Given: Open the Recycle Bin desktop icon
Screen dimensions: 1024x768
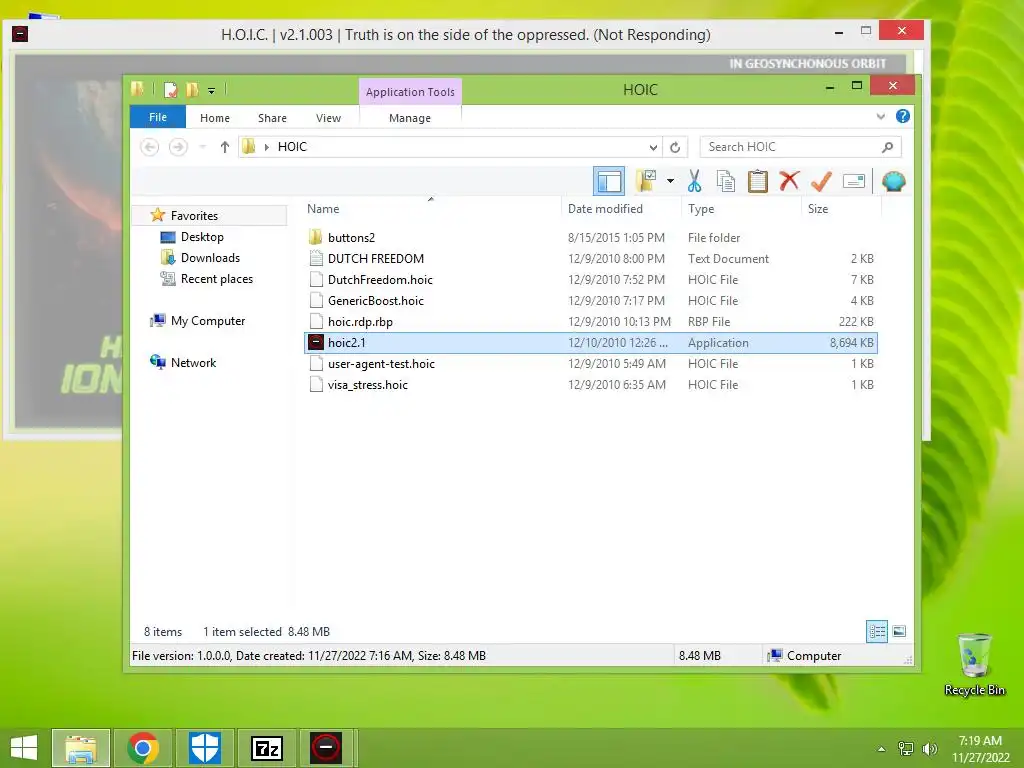Looking at the screenshot, I should [974, 665].
